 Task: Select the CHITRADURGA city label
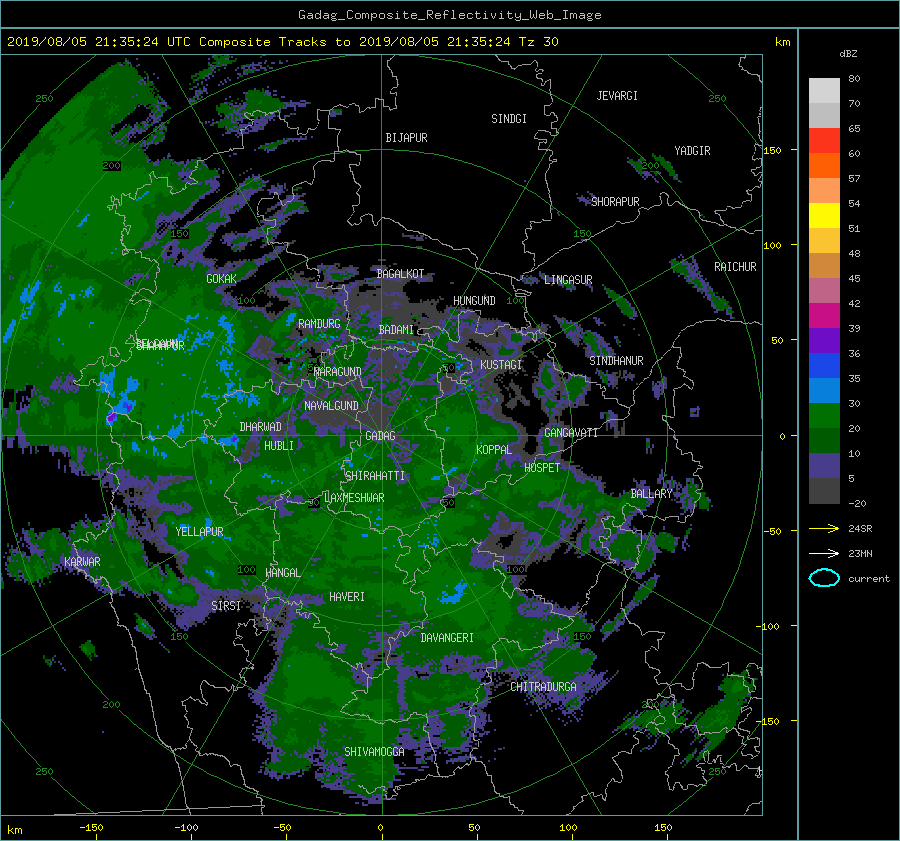coord(544,687)
